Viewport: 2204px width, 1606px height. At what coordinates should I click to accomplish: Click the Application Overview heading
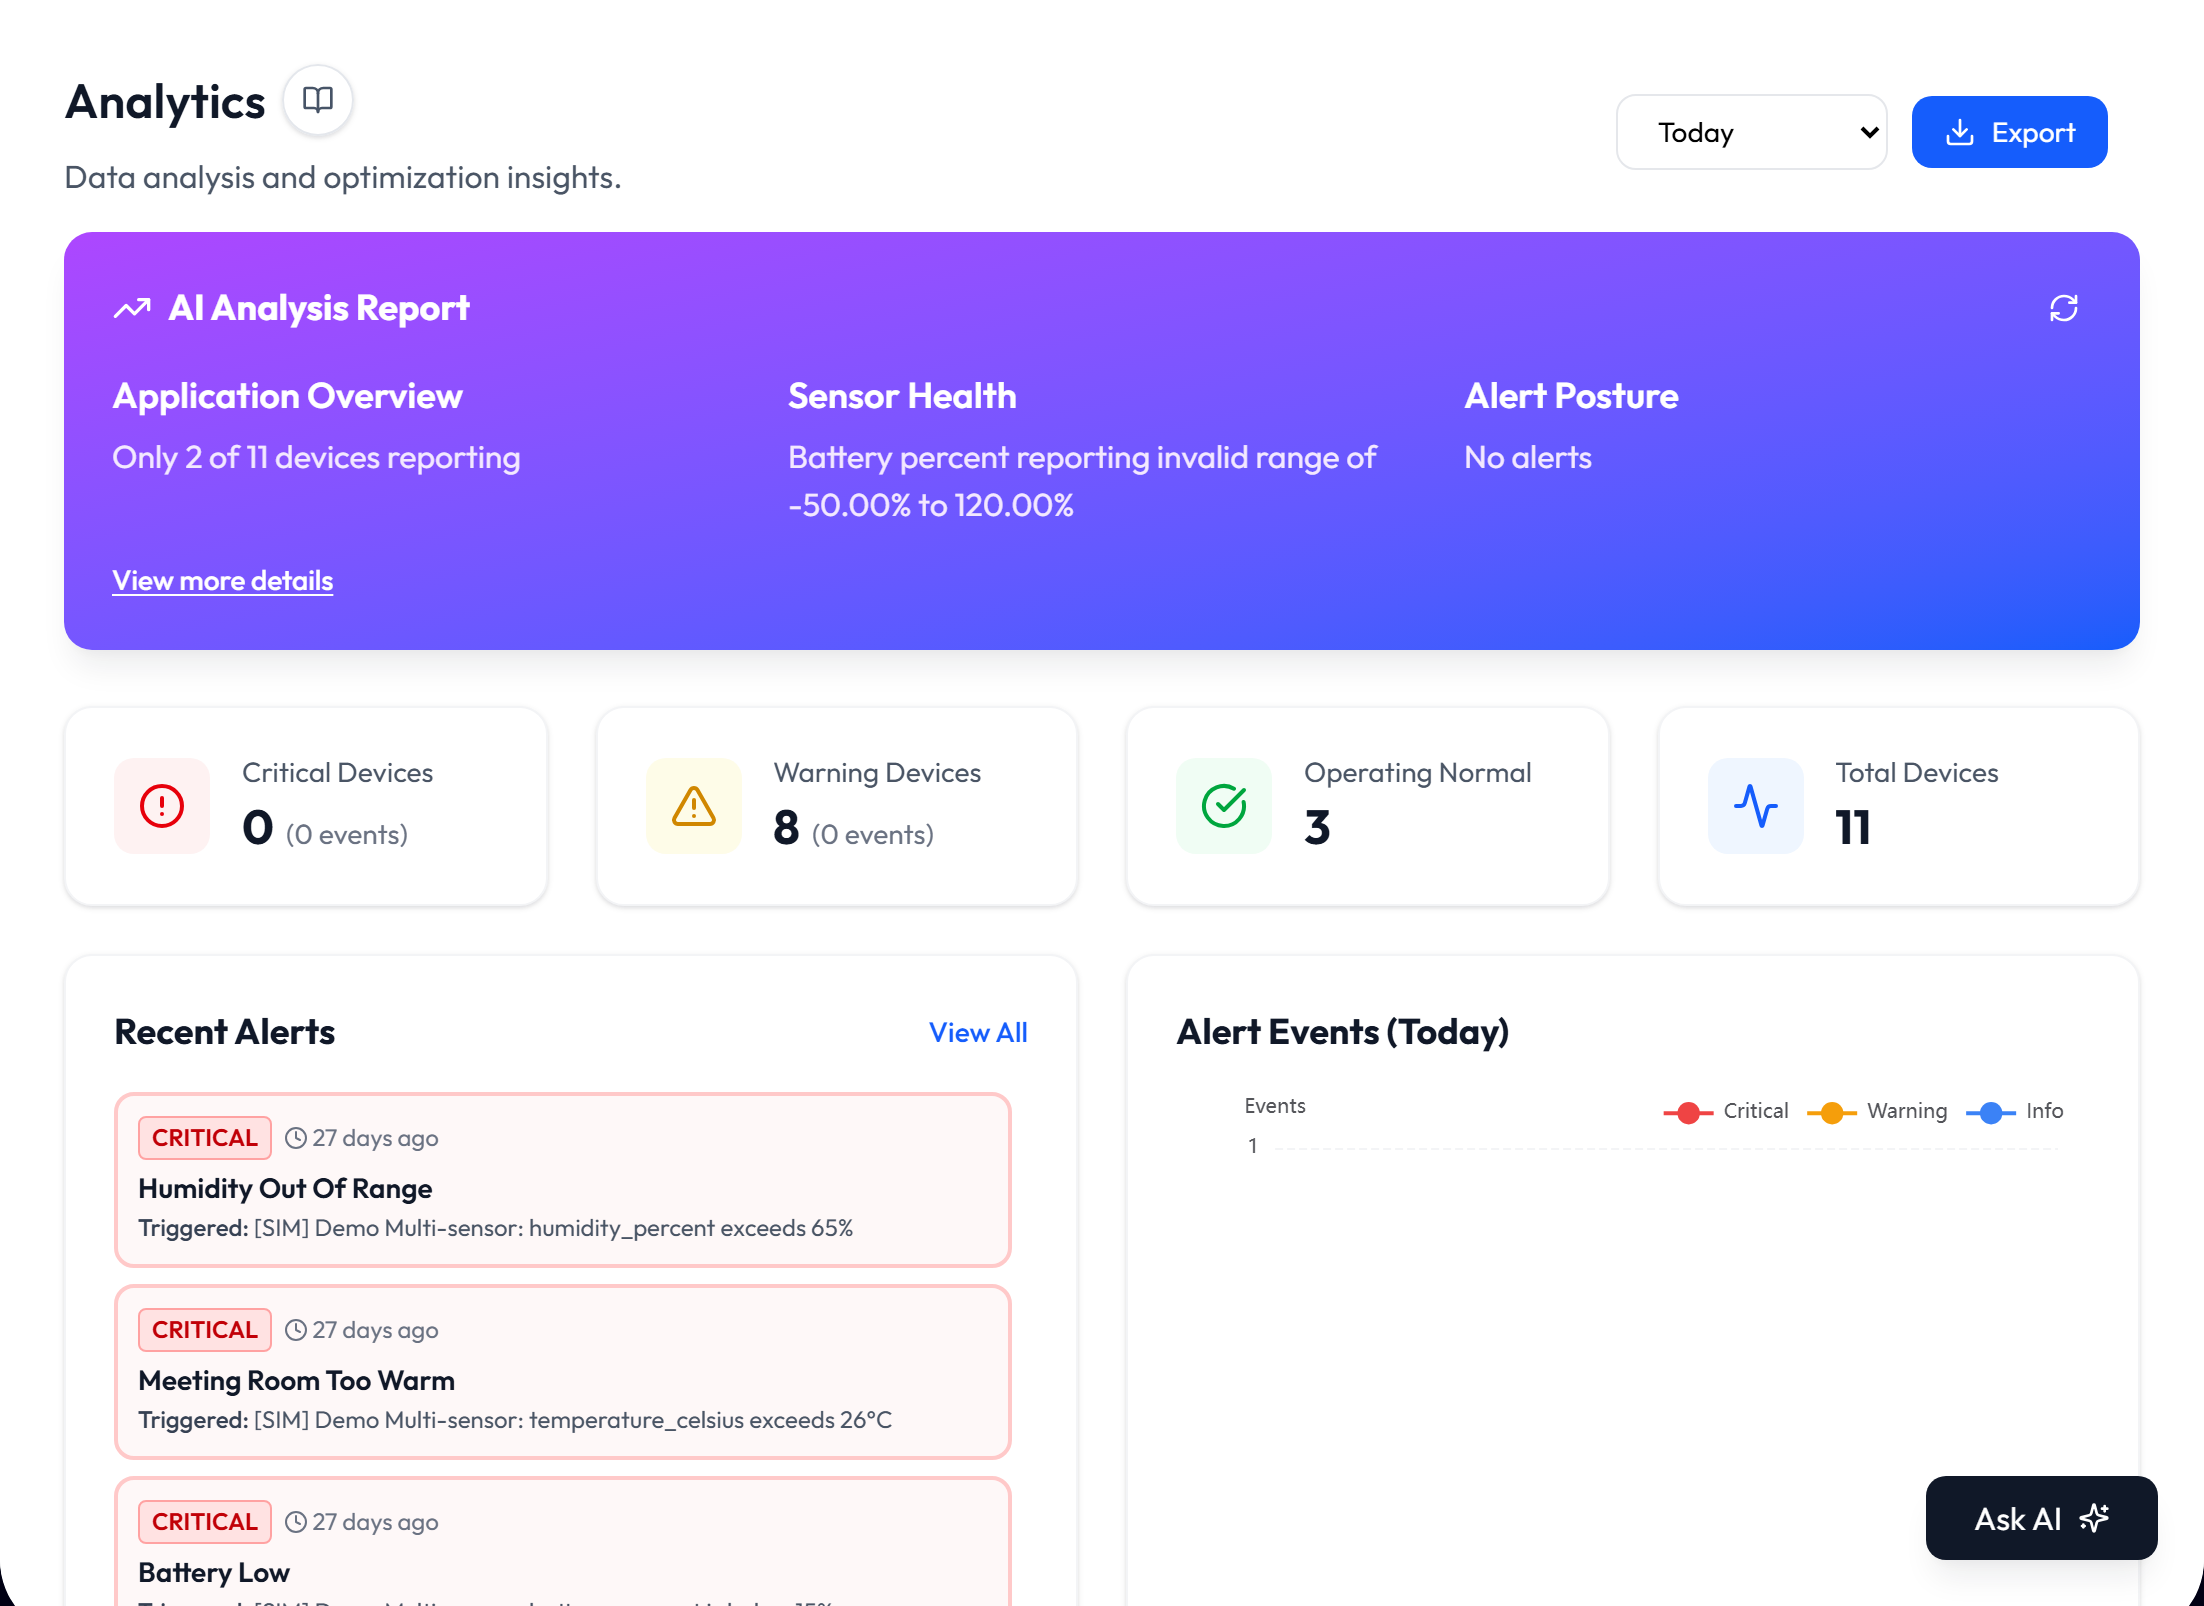288,397
